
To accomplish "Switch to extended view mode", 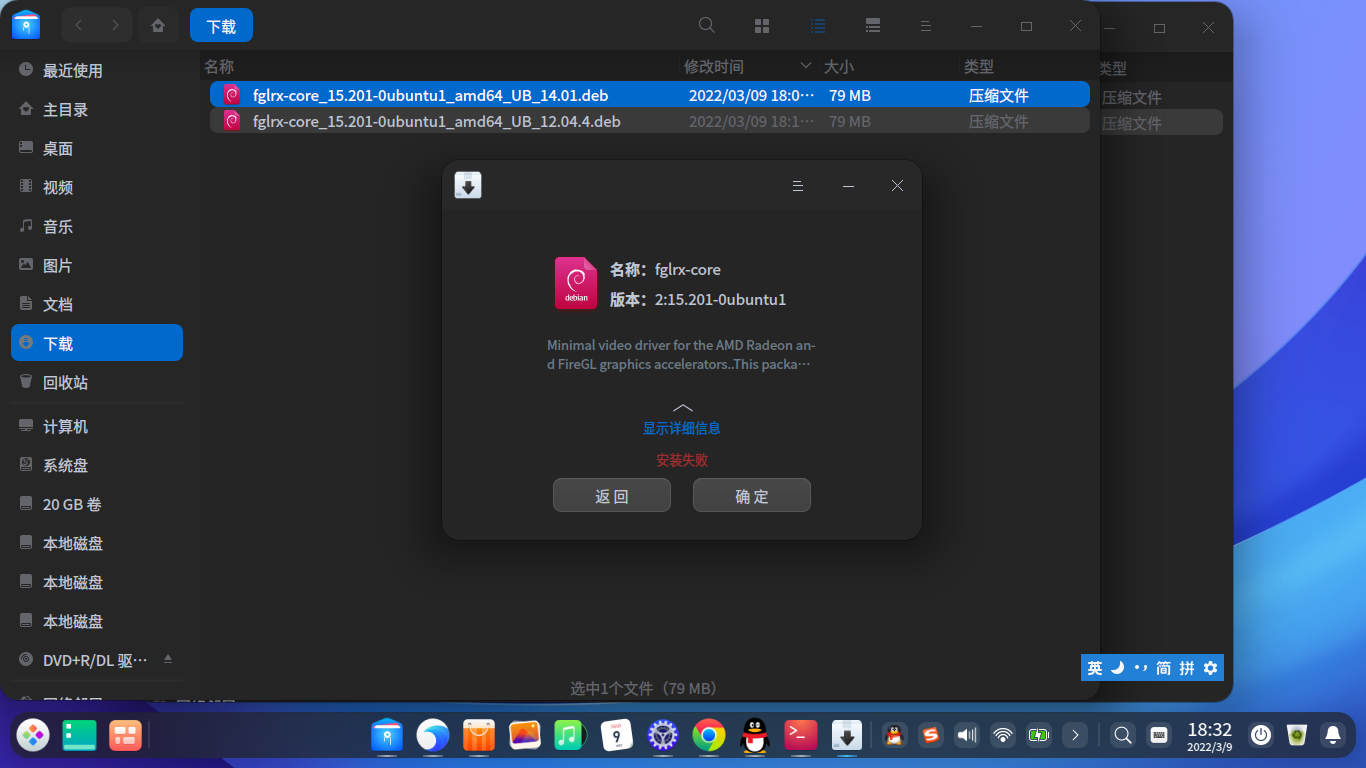I will pyautogui.click(x=873, y=25).
